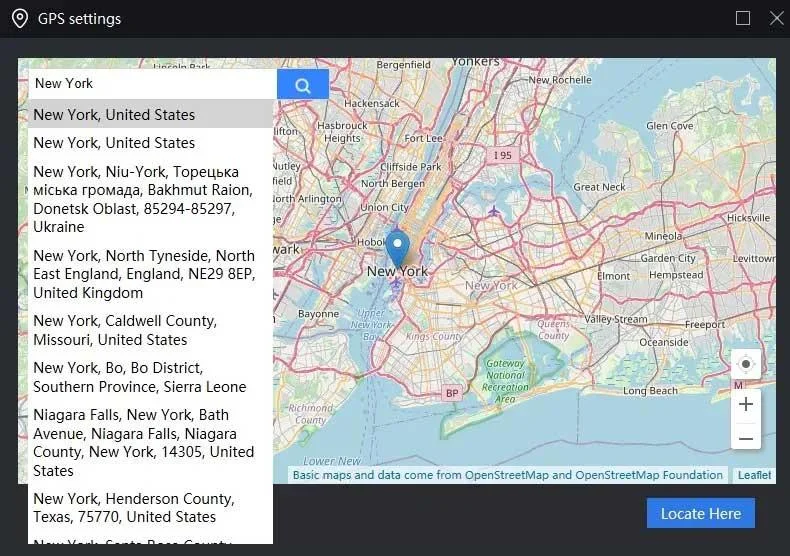Pick the New York, Donetsk Oblast, Ukraine suggestion
790x556 pixels.
point(150,199)
